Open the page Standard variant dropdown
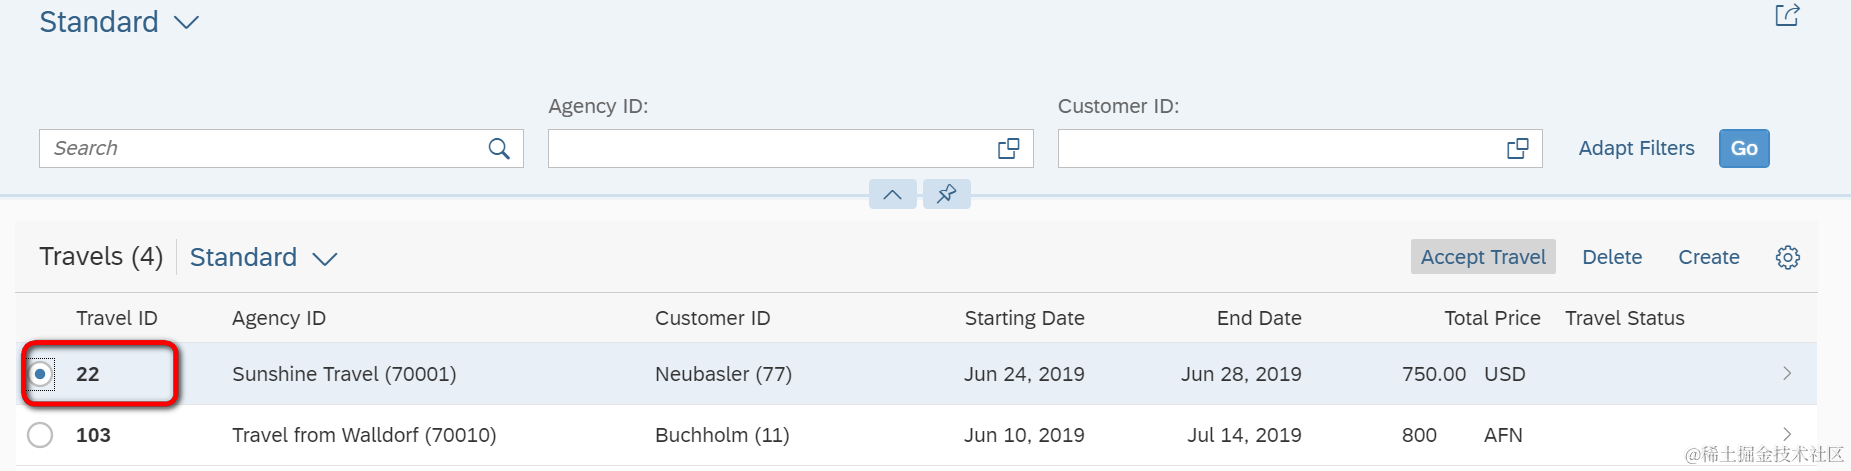The height and width of the screenshot is (471, 1851). [187, 23]
